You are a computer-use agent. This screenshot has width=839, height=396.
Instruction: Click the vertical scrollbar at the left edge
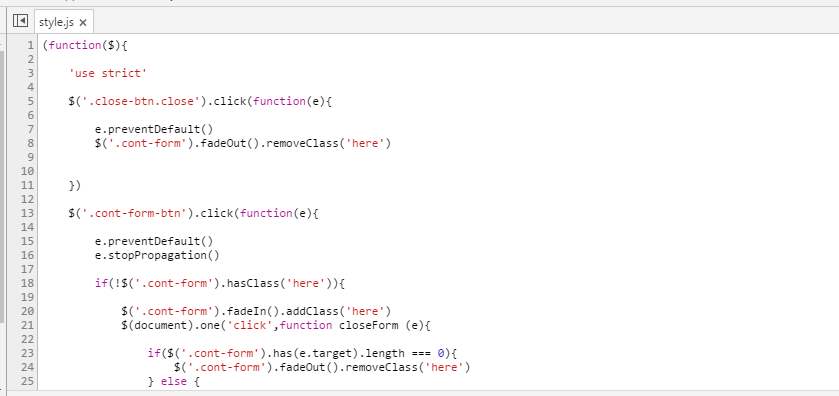[x=2, y=187]
